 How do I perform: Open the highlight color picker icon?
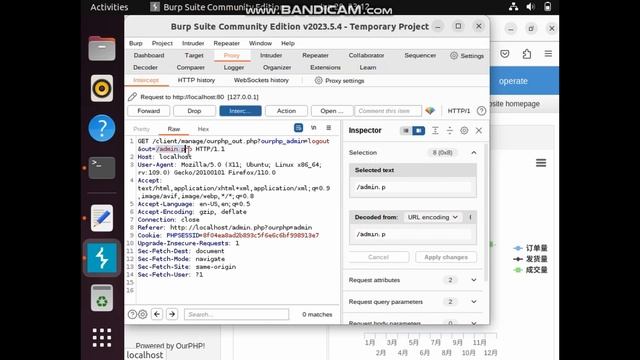point(430,111)
